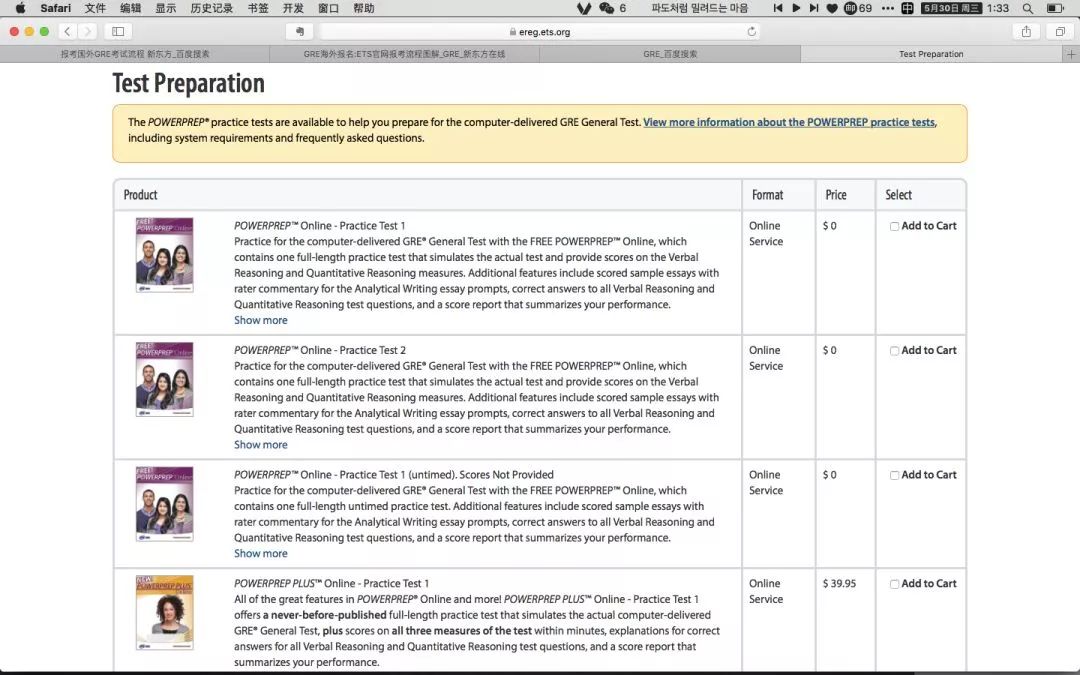The width and height of the screenshot is (1080, 675).
Task: Open the input method icon in the menu bar
Action: (x=907, y=8)
